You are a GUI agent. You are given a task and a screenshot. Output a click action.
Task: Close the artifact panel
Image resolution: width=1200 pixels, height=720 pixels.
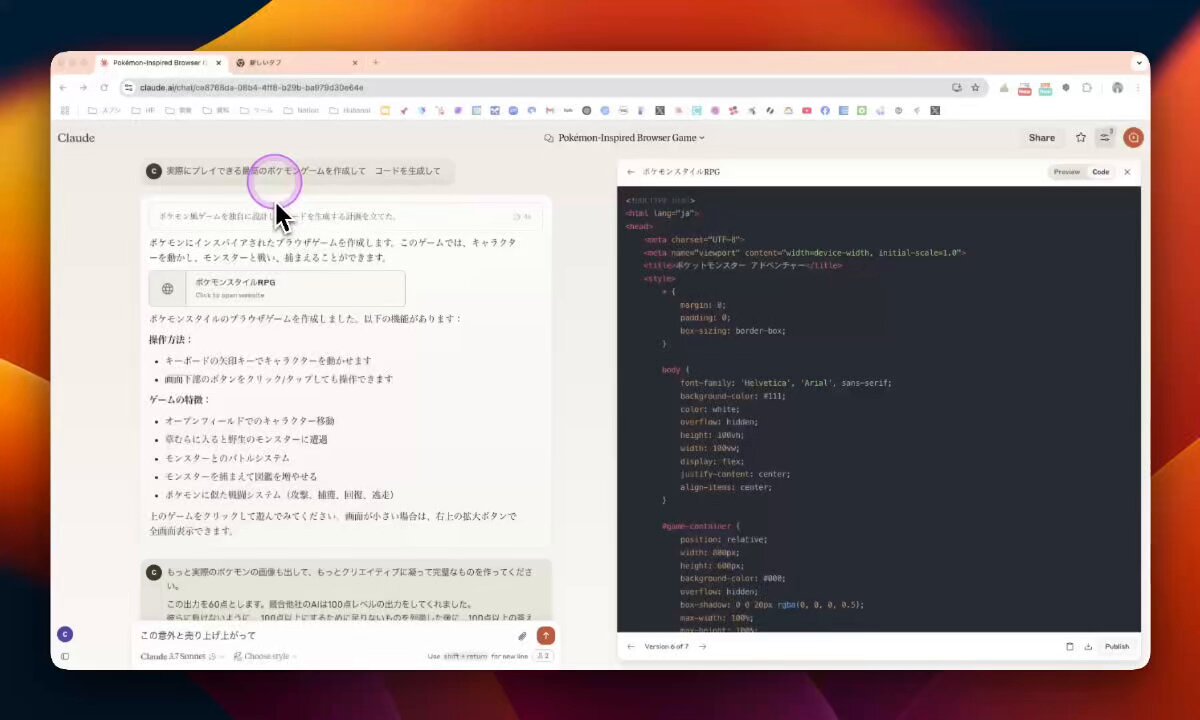(x=1127, y=172)
